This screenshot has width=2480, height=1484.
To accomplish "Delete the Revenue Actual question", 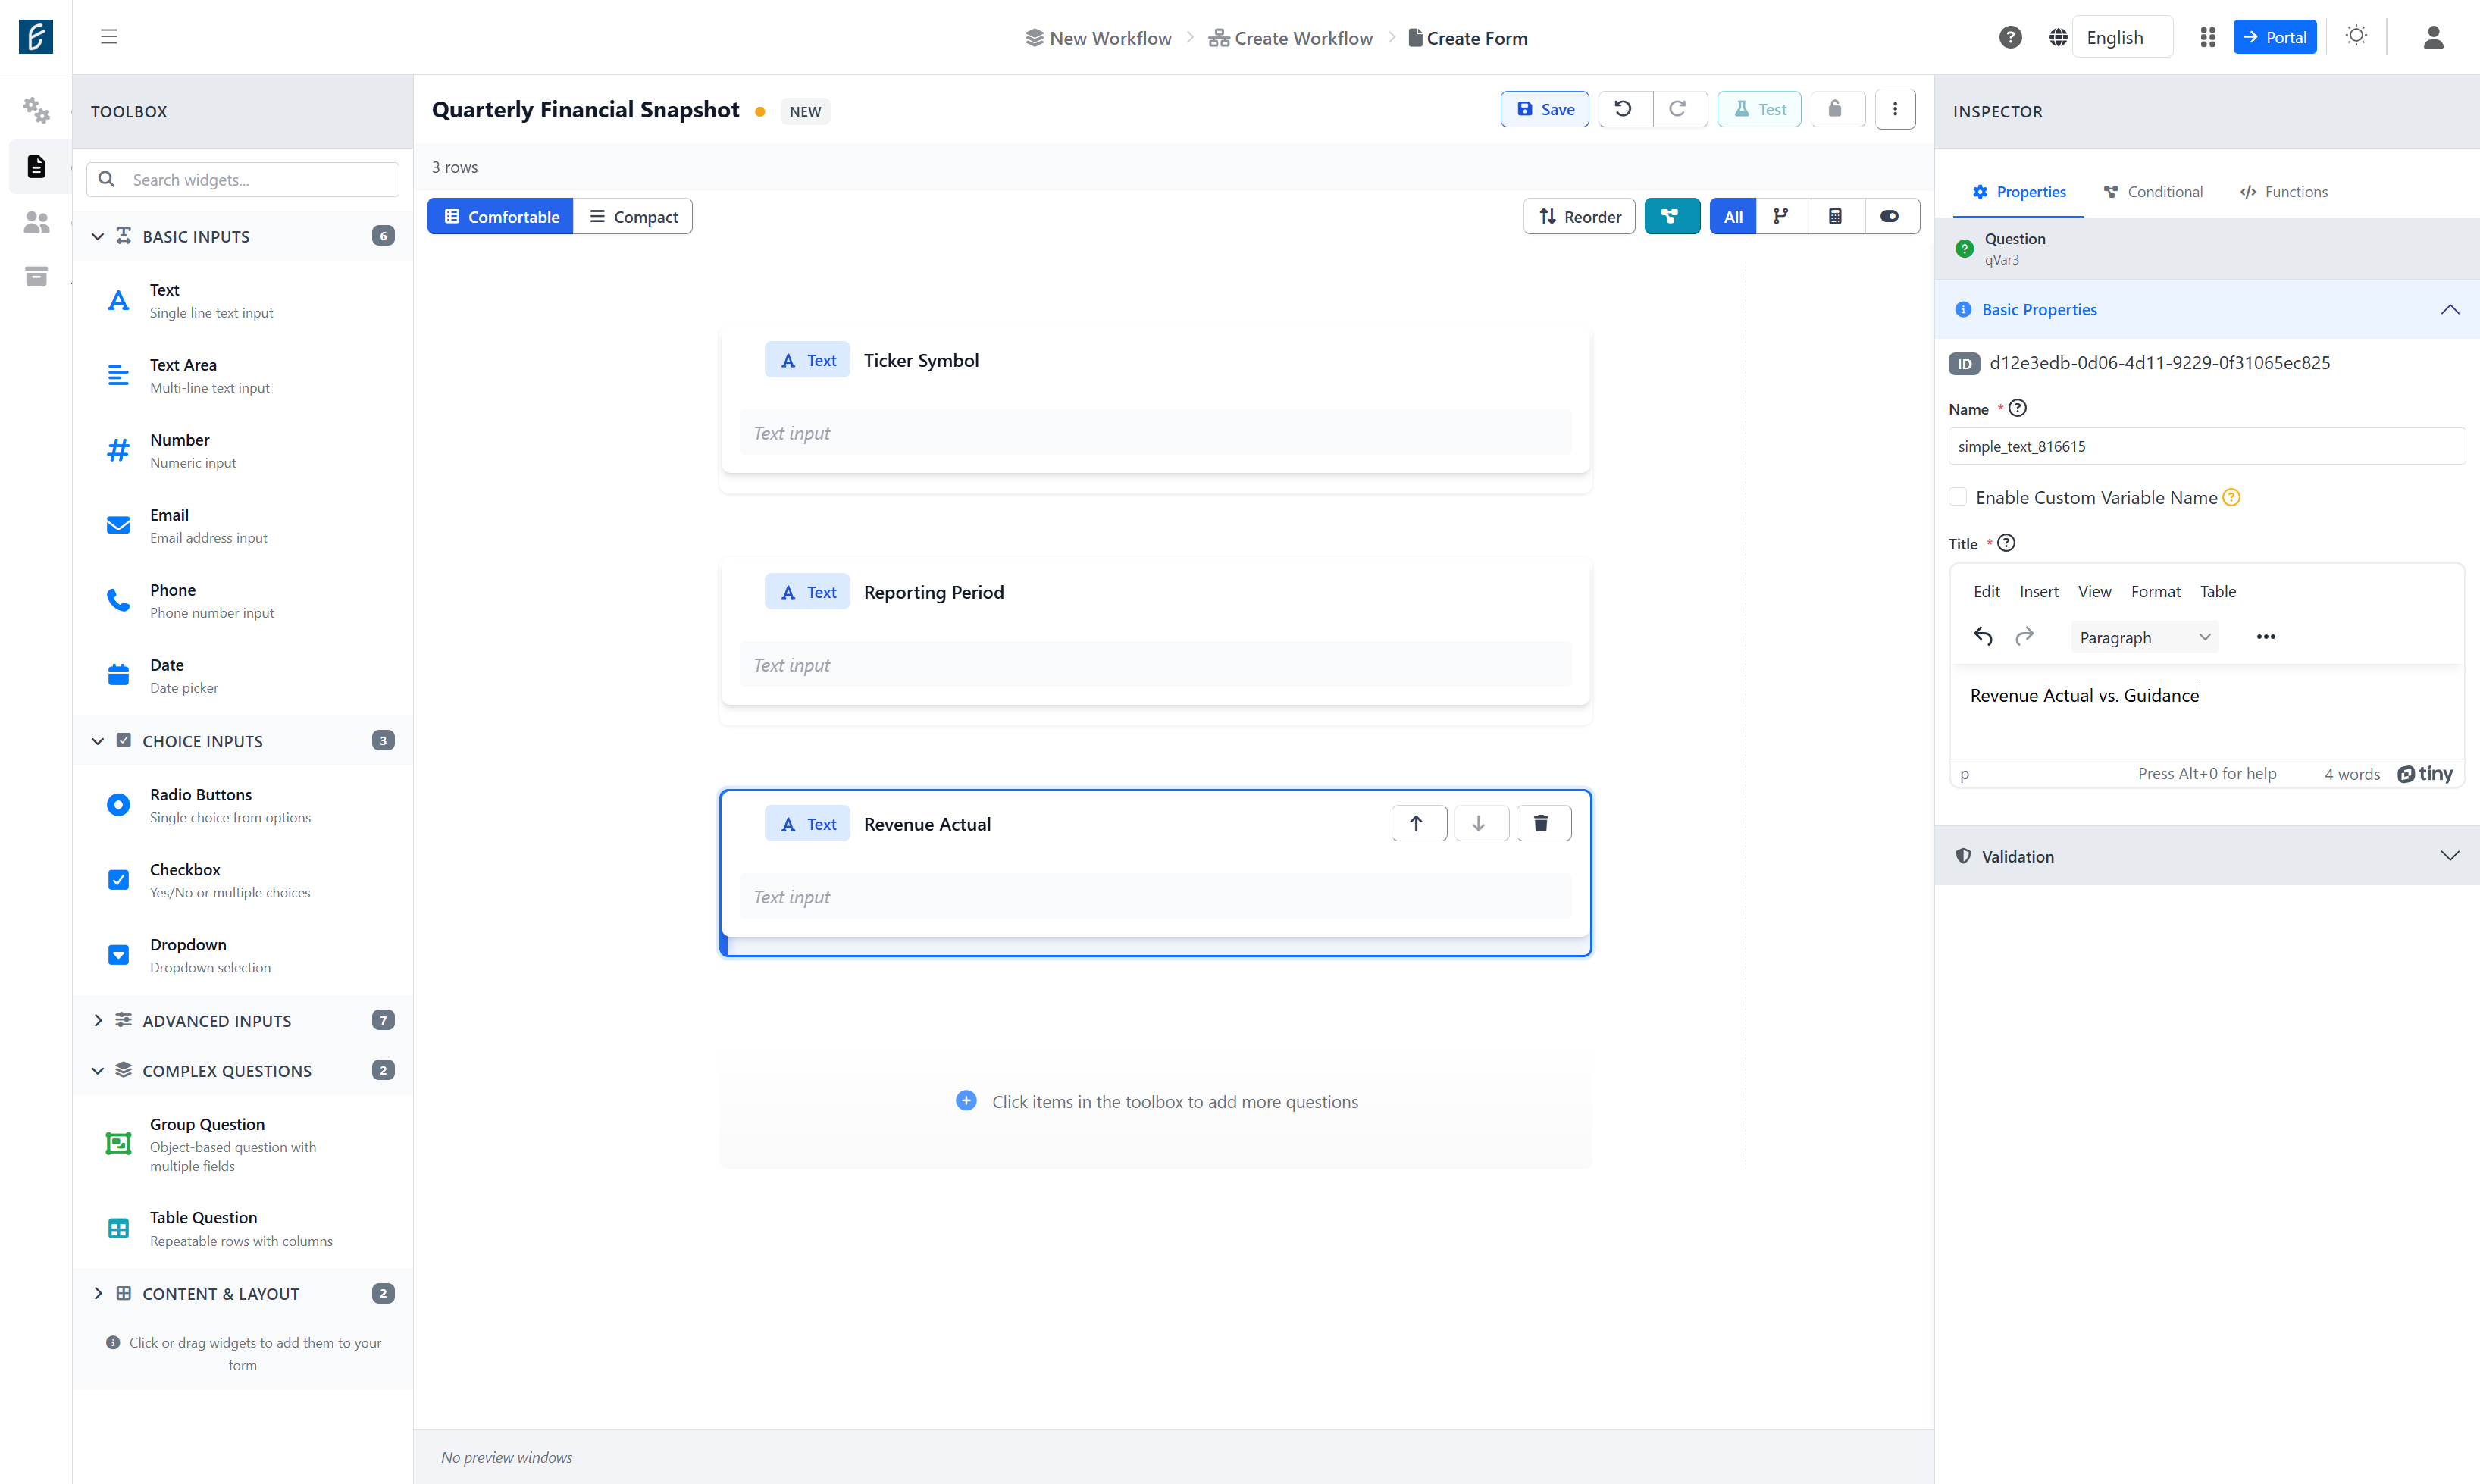I will coord(1543,823).
